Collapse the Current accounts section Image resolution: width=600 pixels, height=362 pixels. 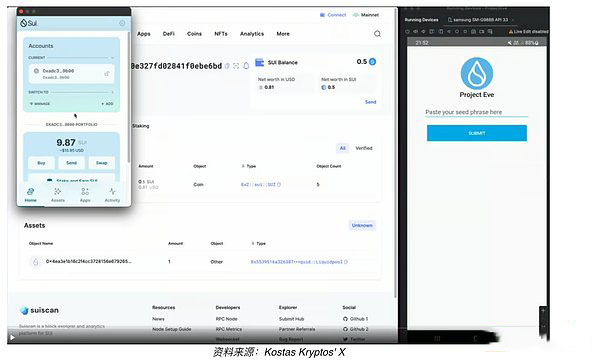pos(112,58)
